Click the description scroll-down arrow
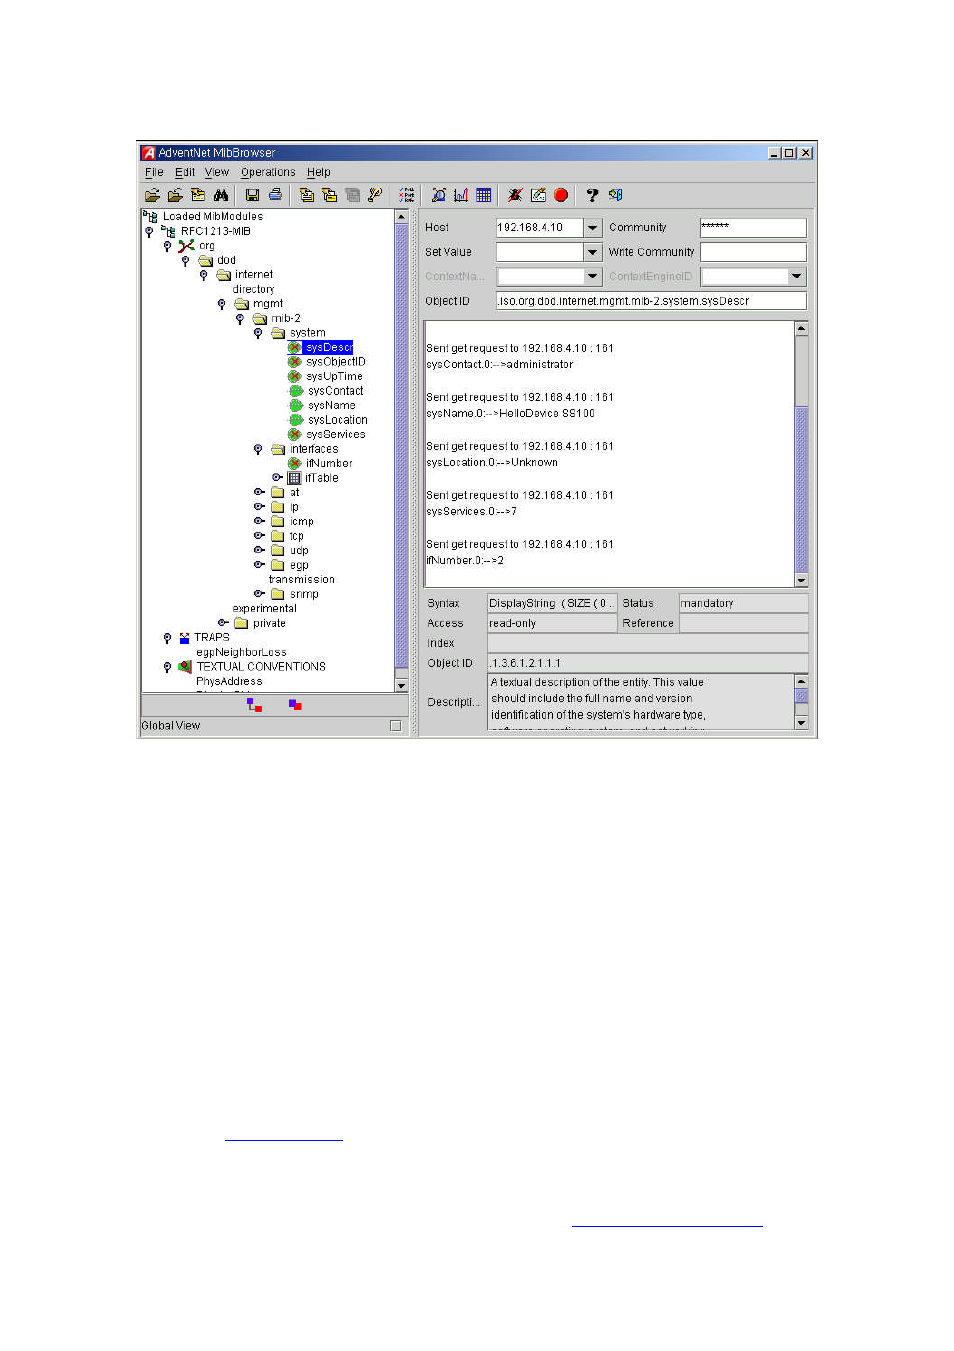The image size is (954, 1351). click(801, 723)
